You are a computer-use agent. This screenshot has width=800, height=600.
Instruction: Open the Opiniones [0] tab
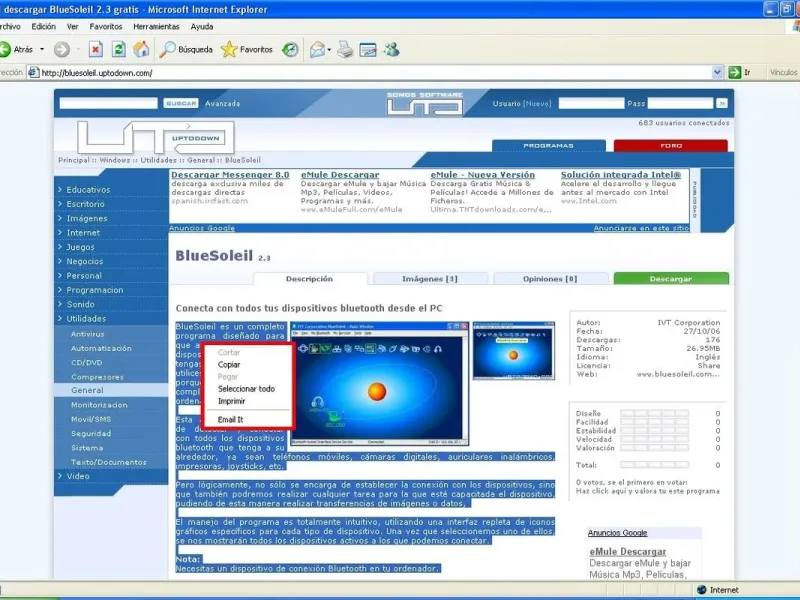pos(550,279)
